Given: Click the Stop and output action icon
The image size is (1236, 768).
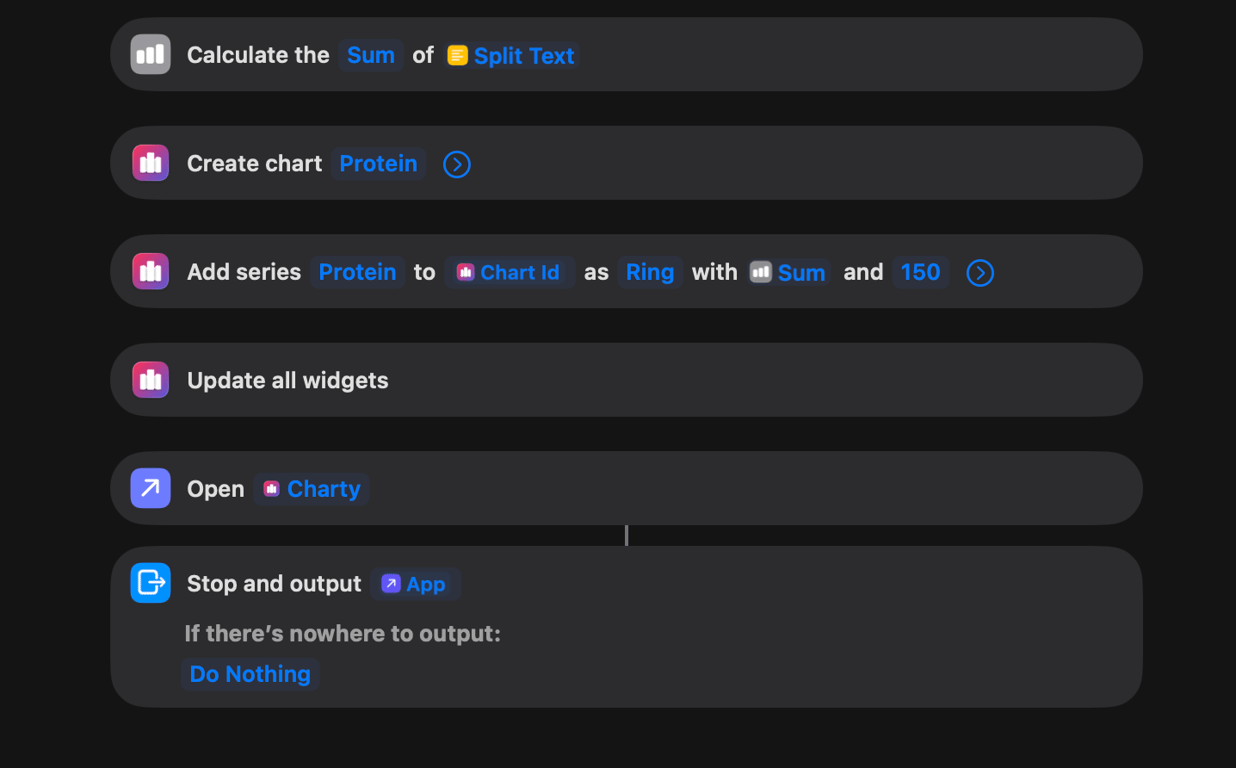Looking at the screenshot, I should (150, 583).
